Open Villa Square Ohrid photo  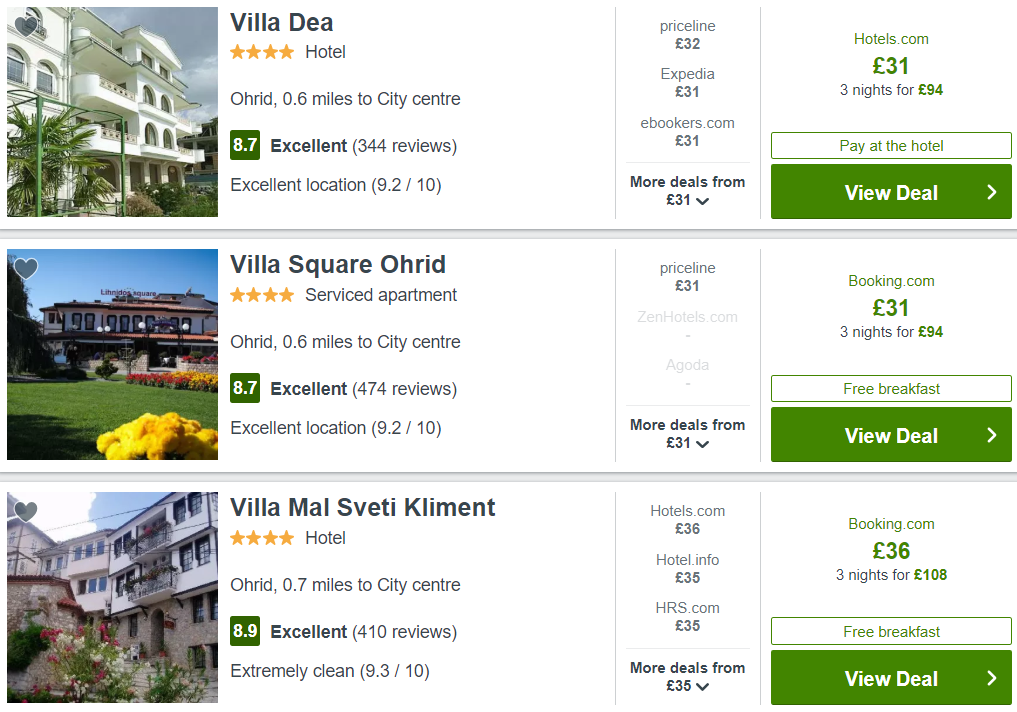click(112, 355)
